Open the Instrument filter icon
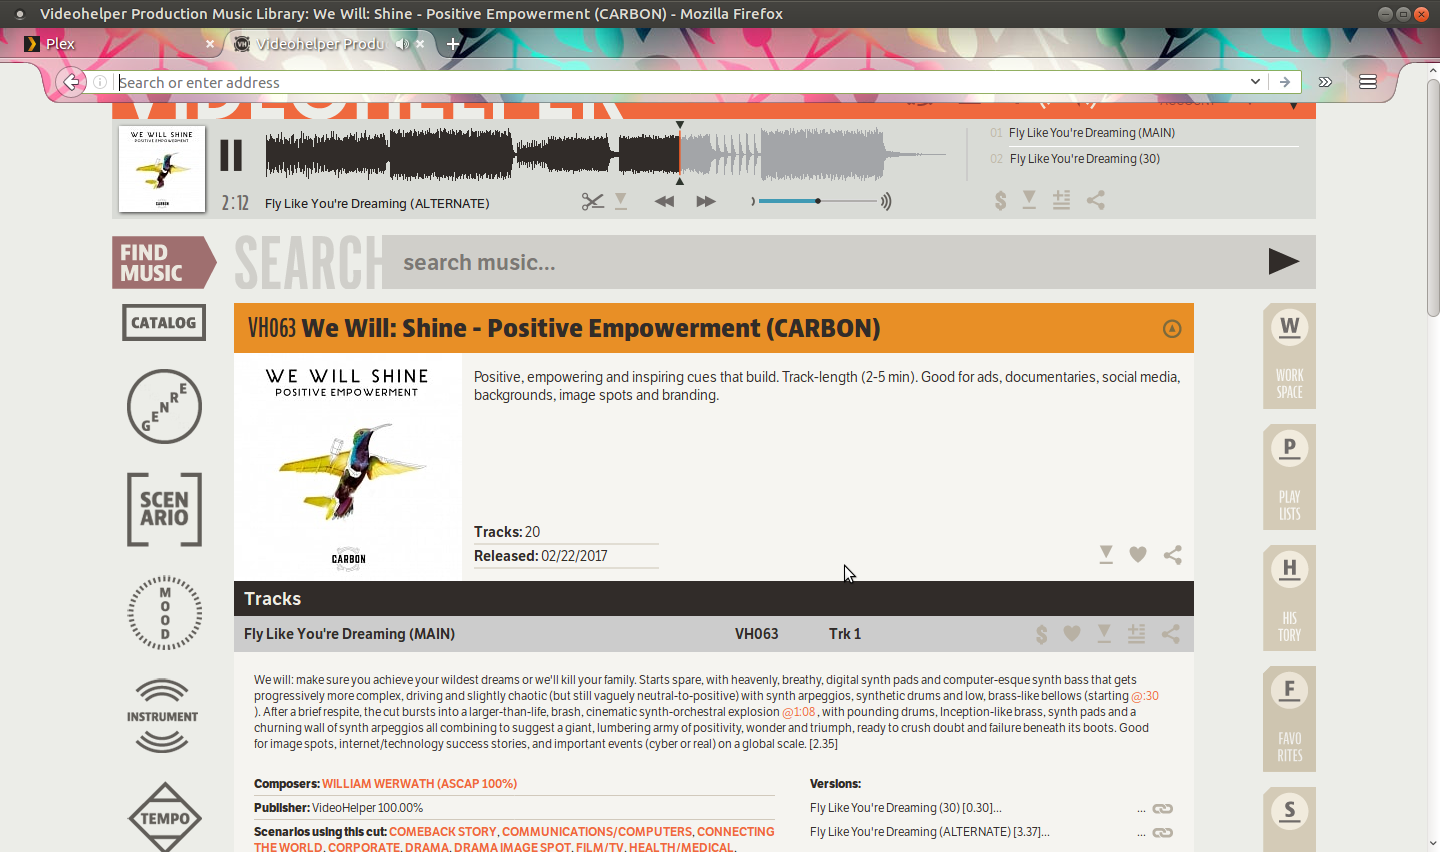 (x=162, y=716)
